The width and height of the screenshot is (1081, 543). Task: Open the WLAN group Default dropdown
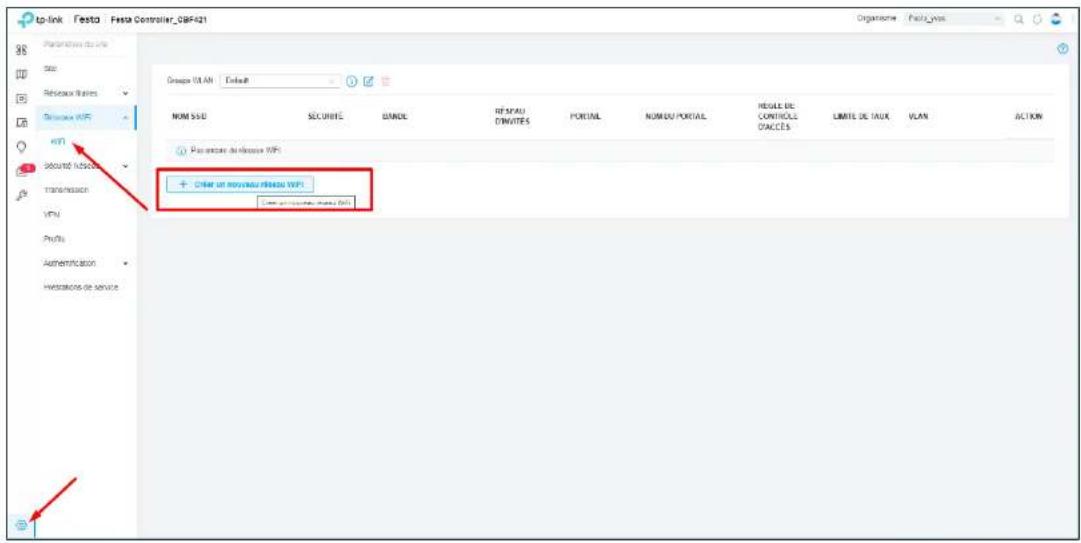coord(280,81)
